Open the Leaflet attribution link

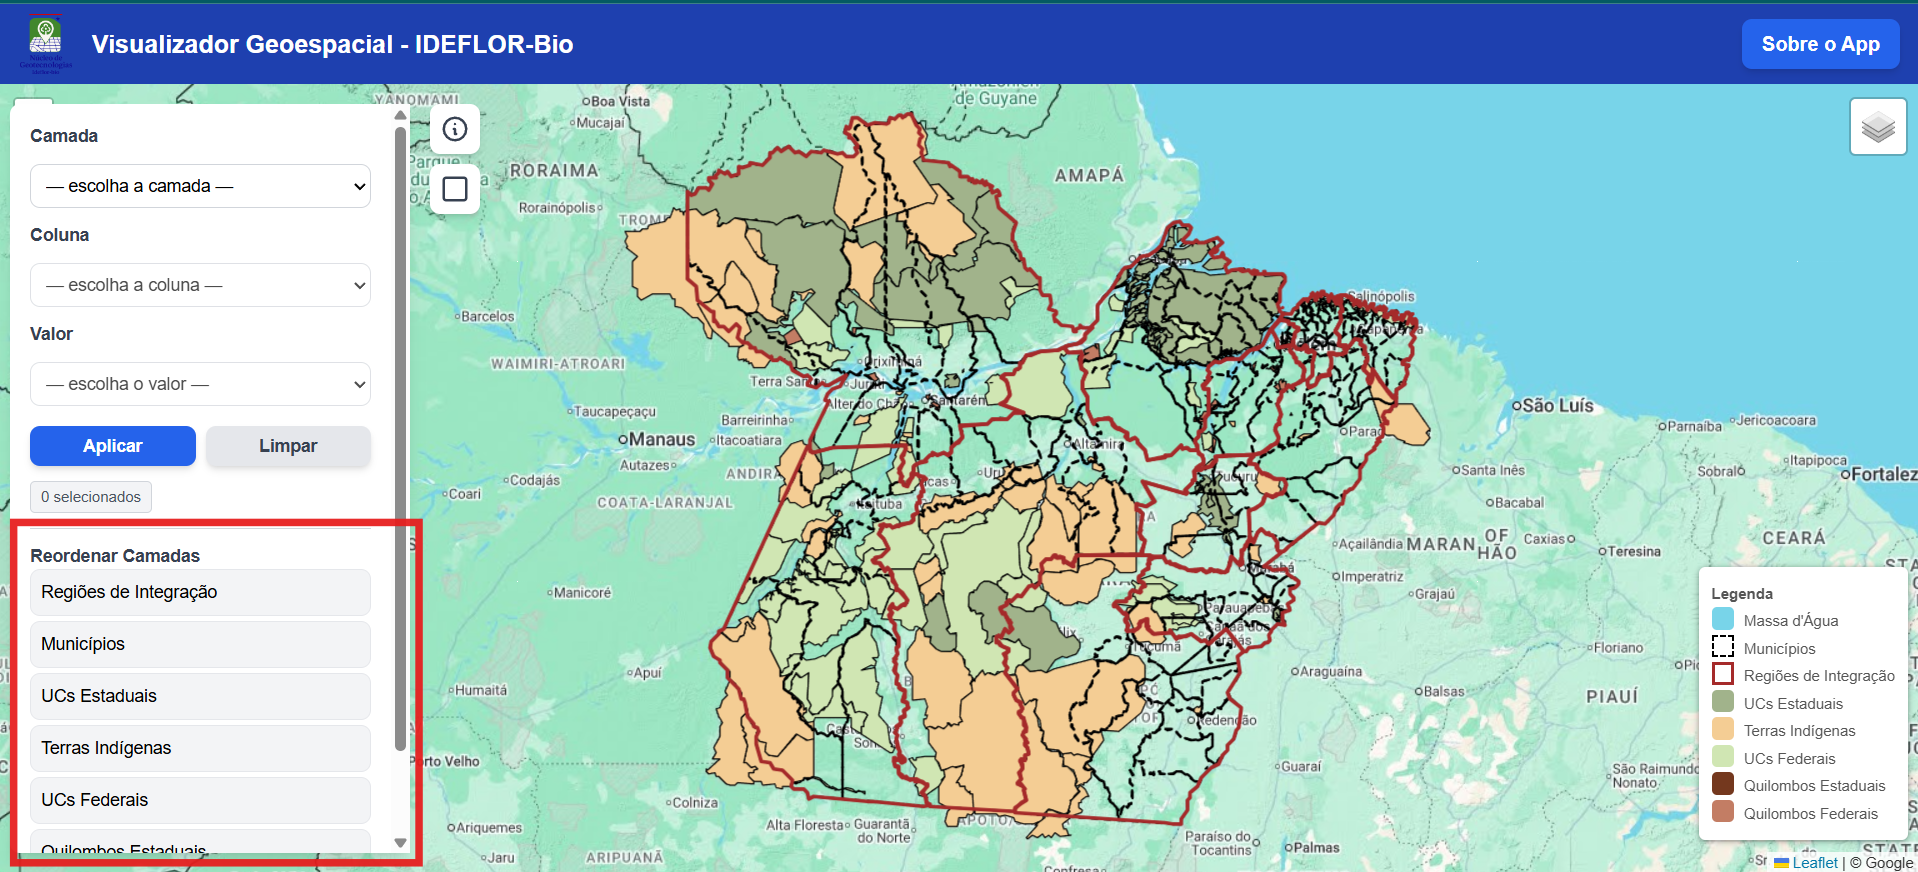click(1814, 862)
